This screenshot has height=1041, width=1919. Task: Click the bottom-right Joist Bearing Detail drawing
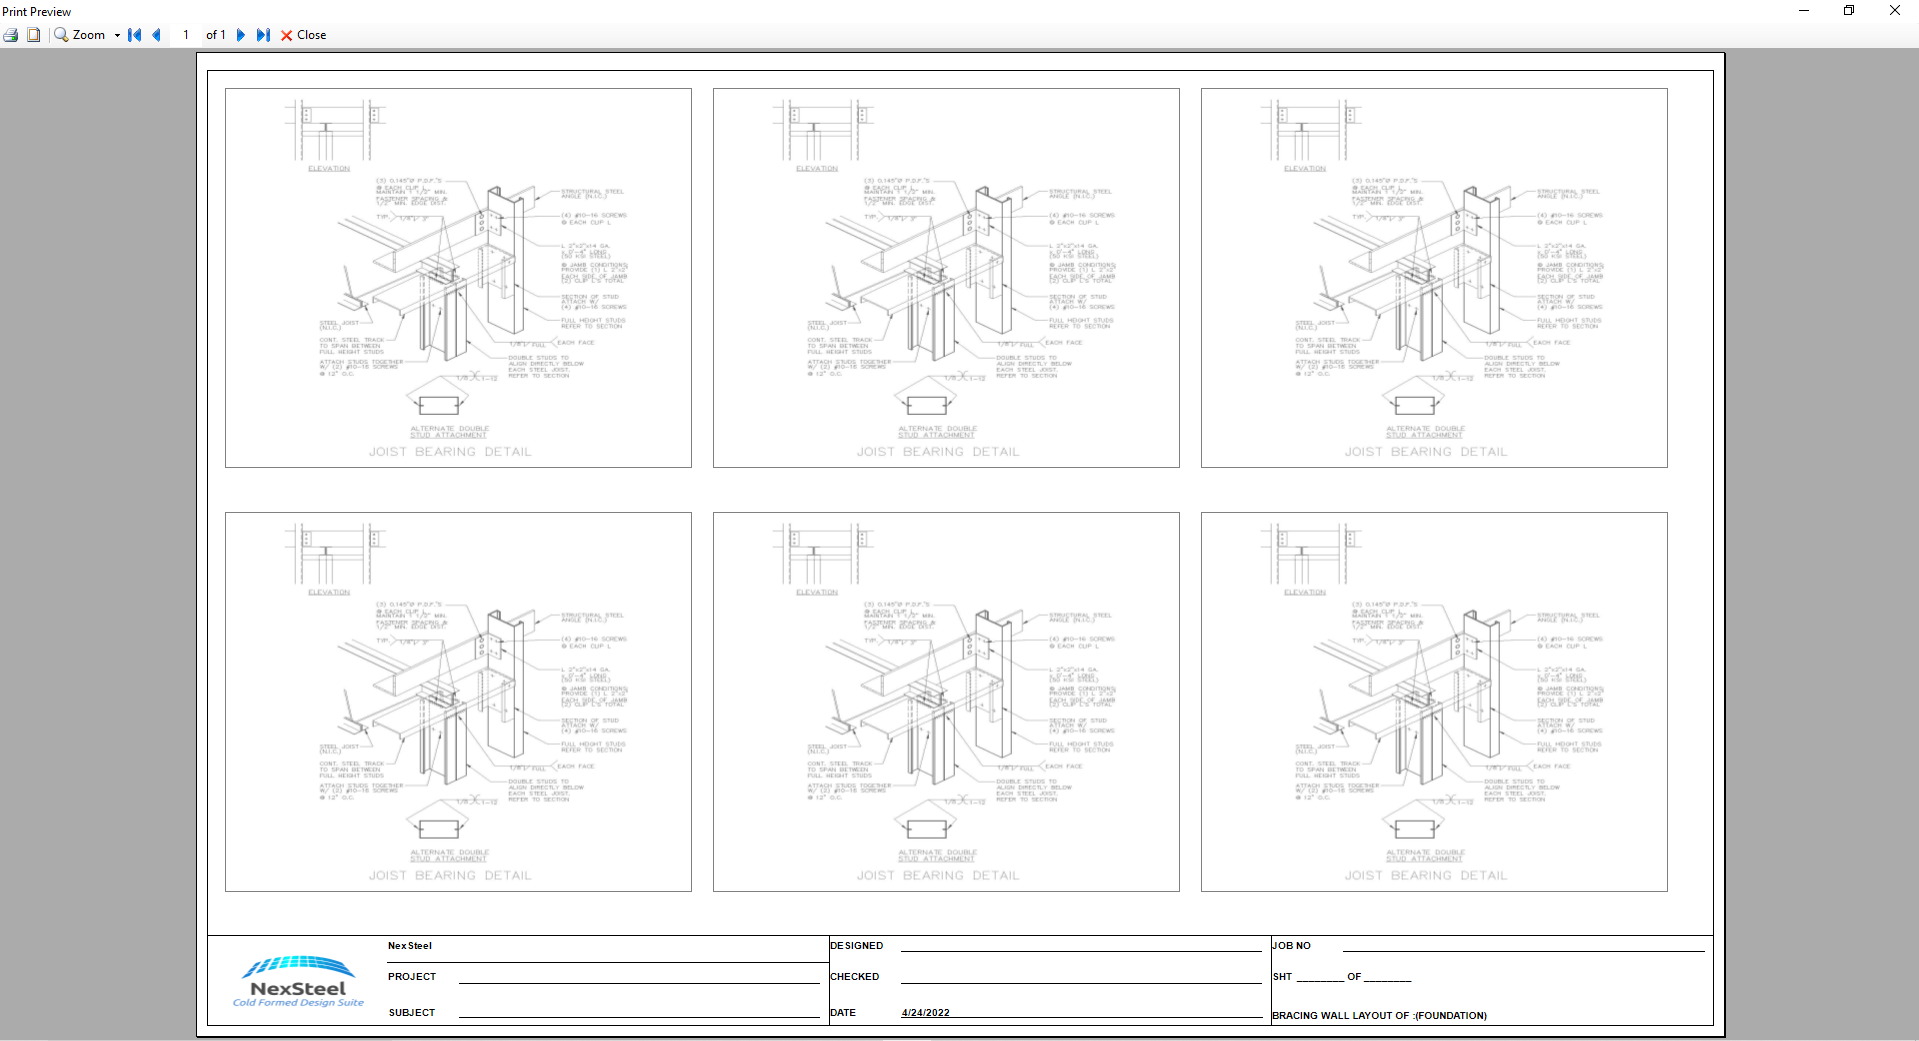[x=1434, y=702]
